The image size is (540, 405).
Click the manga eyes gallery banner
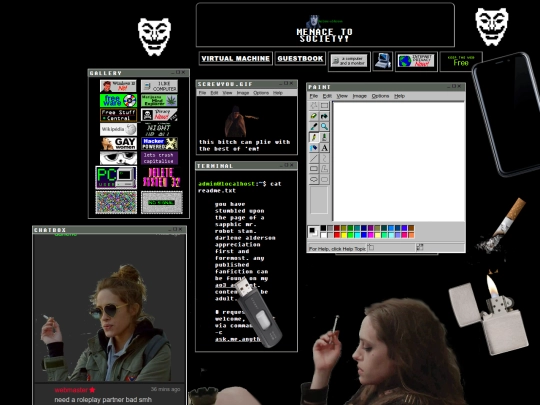pyautogui.click(x=118, y=158)
